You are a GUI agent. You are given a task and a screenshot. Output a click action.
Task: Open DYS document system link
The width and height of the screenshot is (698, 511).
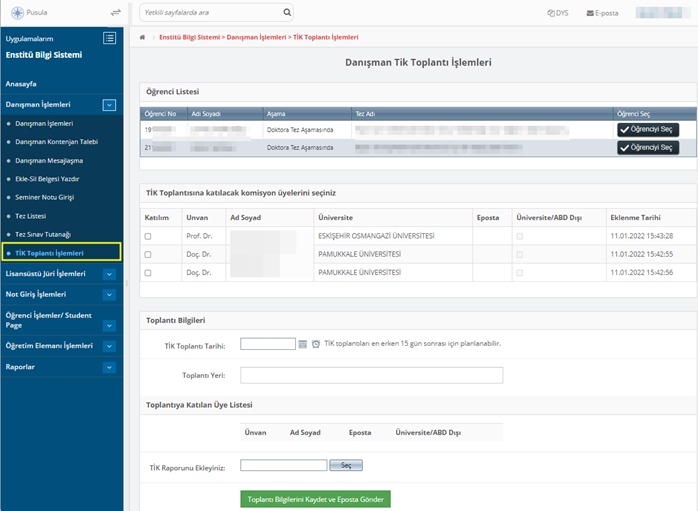tap(558, 13)
